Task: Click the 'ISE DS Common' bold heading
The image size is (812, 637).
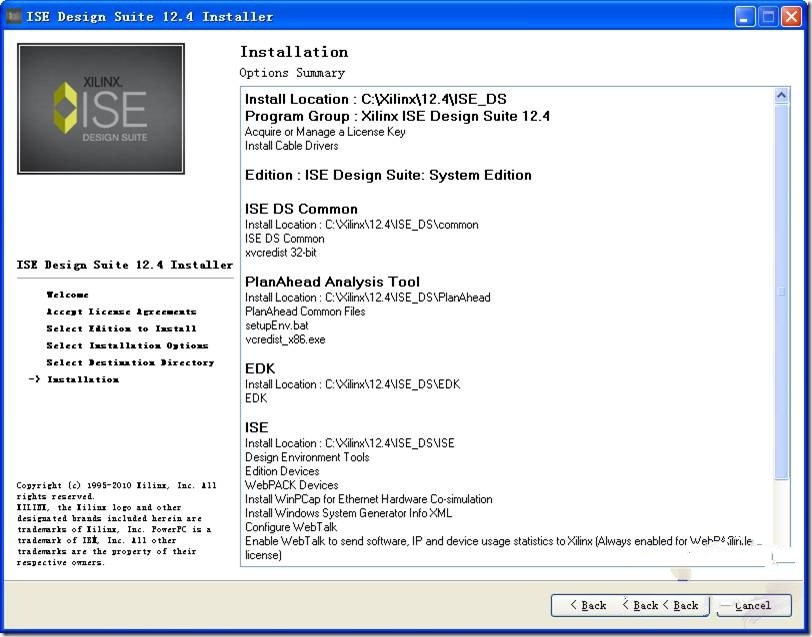Action: 301,209
